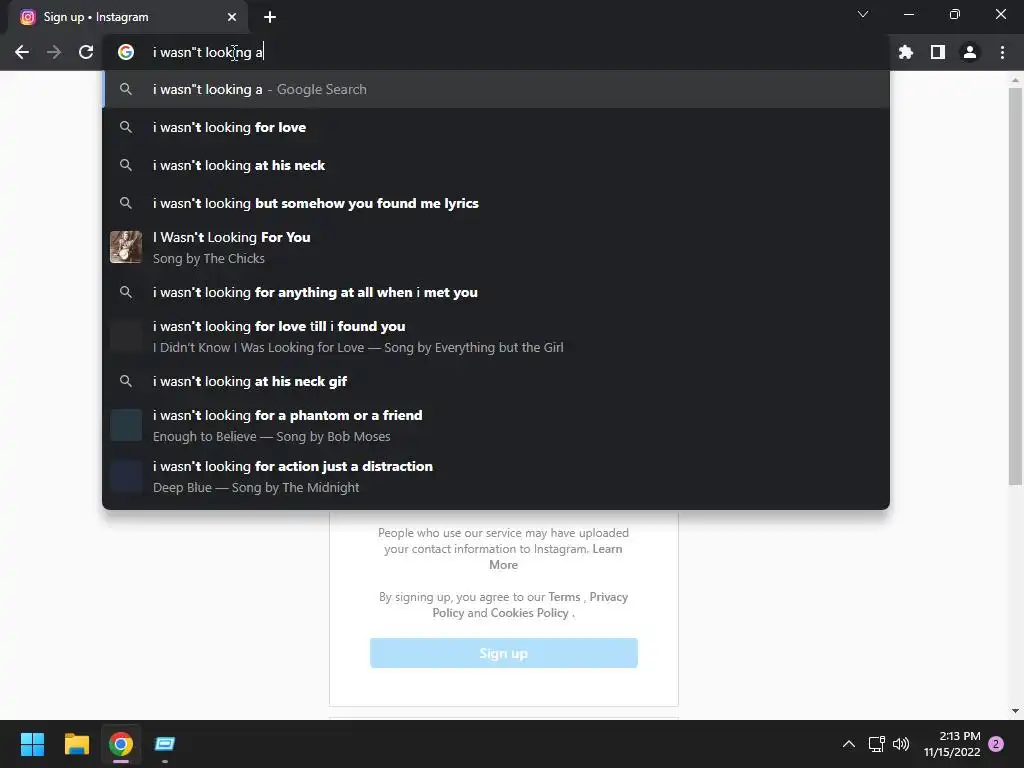Open the Windows Start menu

(32, 744)
